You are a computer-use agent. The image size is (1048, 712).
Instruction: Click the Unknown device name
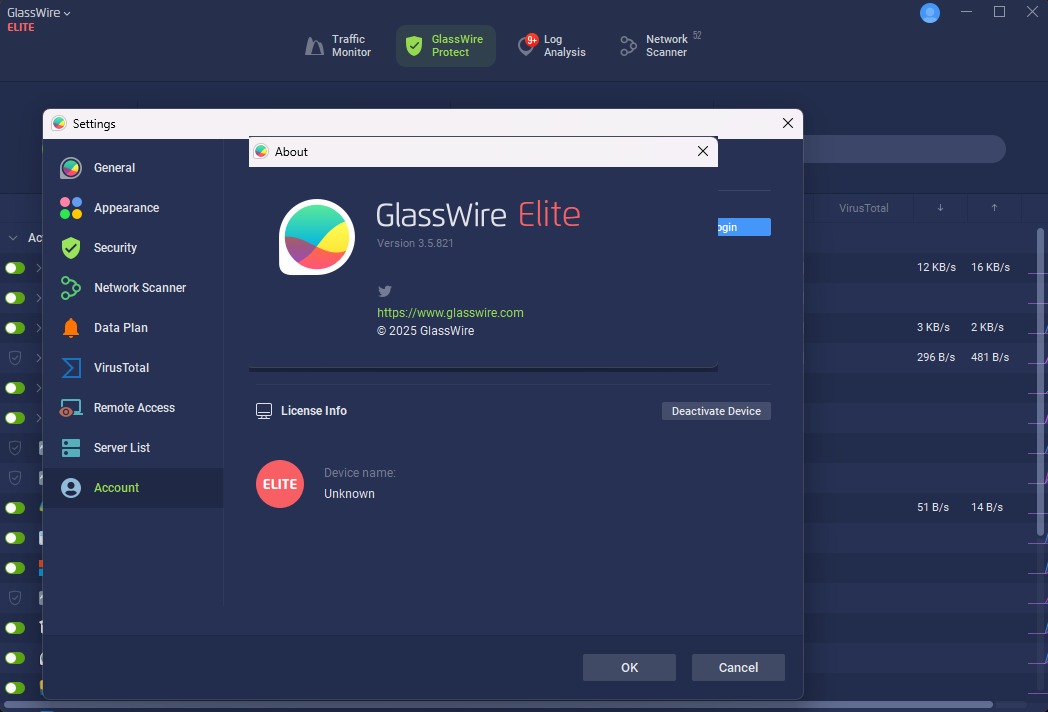(x=350, y=493)
